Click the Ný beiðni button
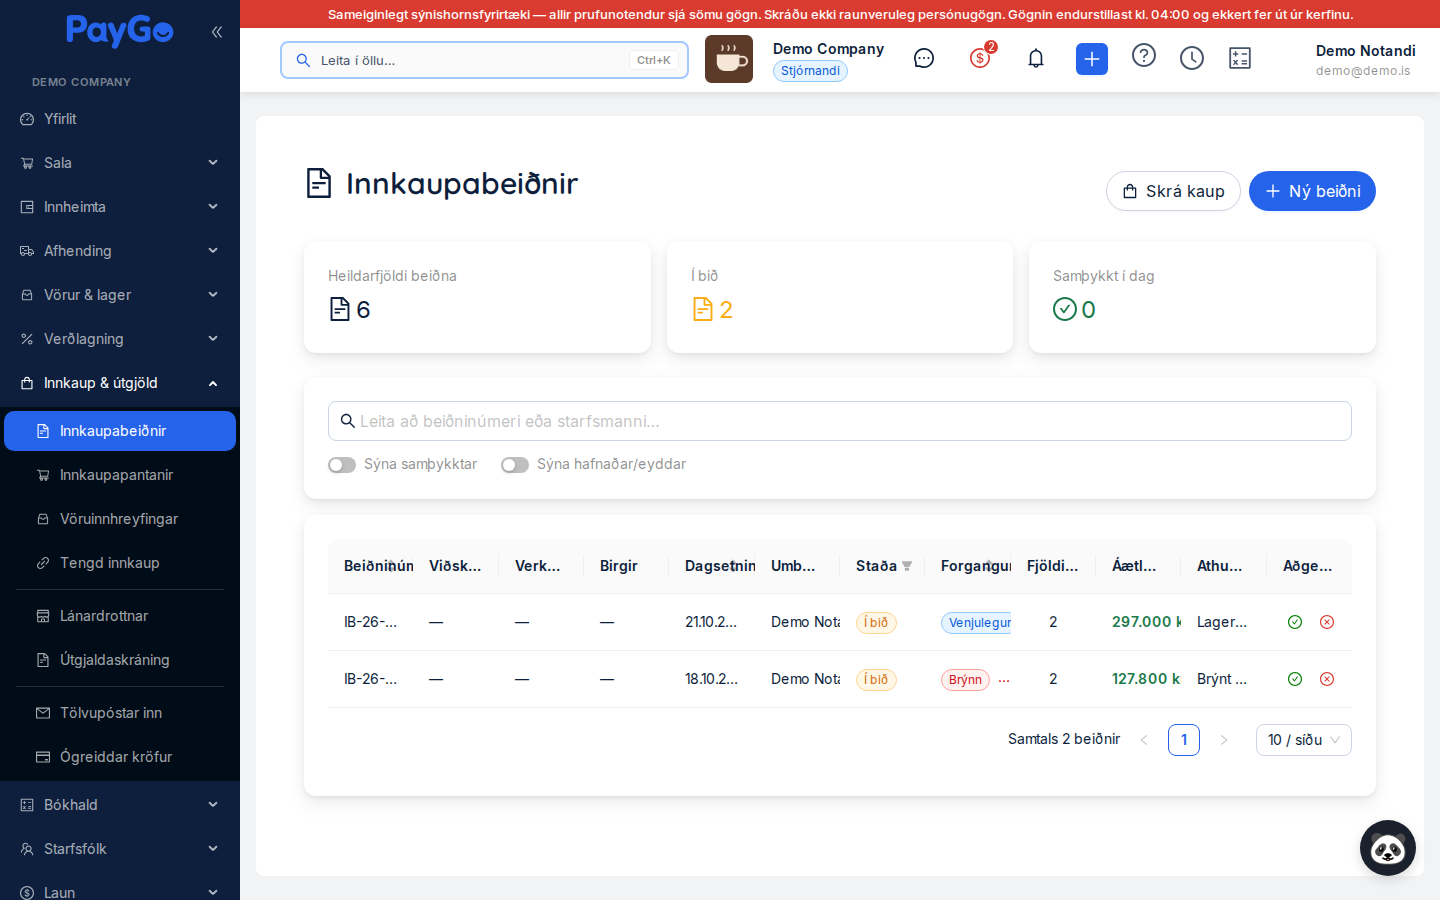 click(1312, 191)
